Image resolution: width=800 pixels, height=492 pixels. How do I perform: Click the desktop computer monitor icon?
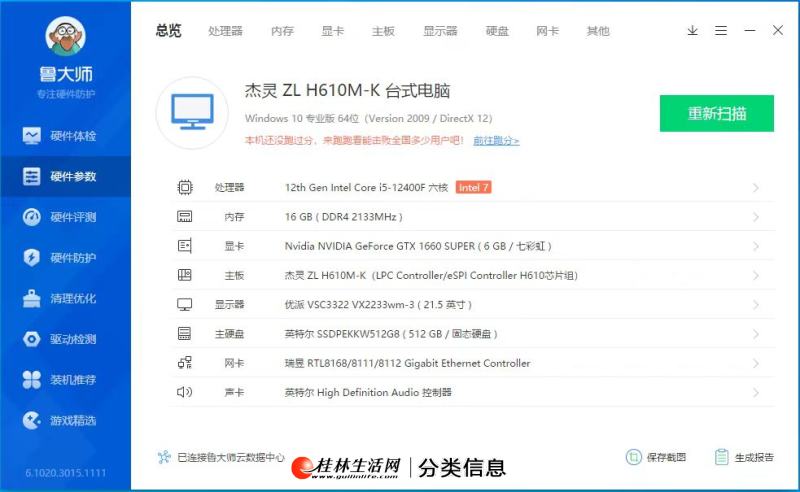point(192,112)
